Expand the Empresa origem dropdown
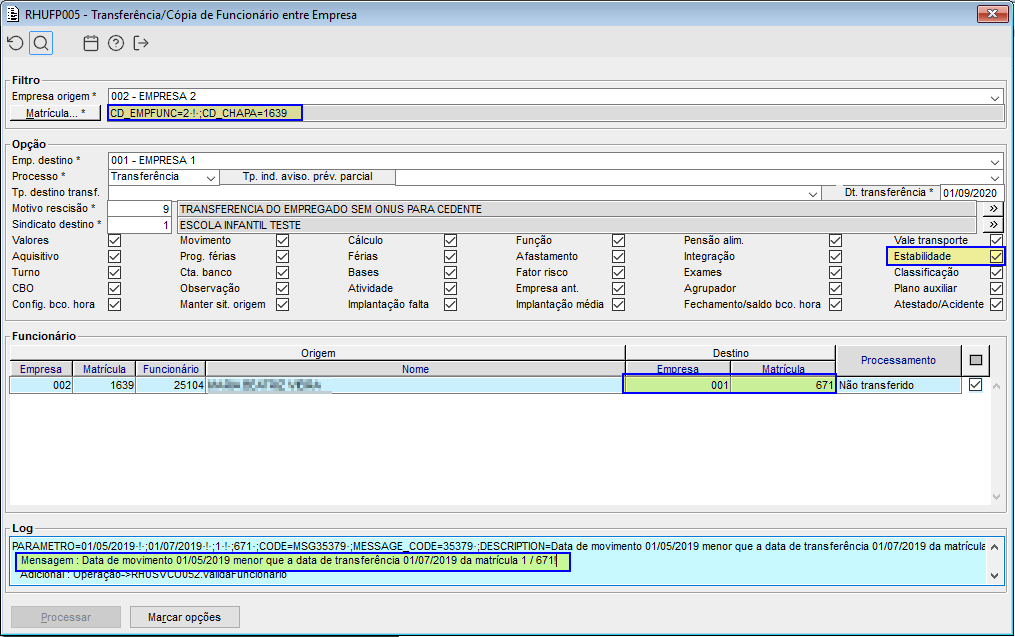1015x637 pixels. point(994,97)
